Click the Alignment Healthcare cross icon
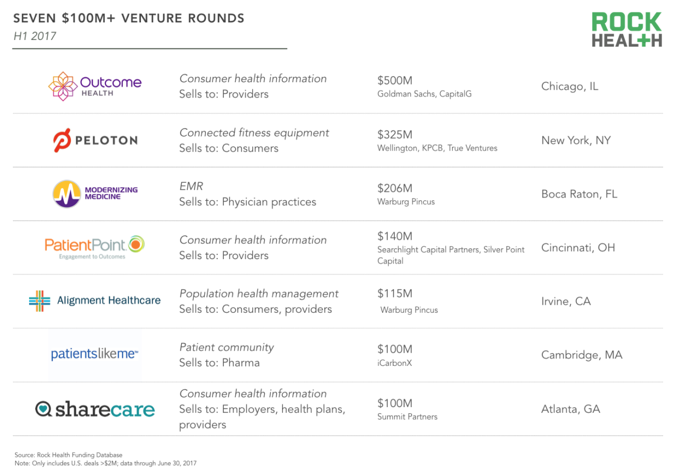Image resolution: width=688 pixels, height=475 pixels. (x=39, y=301)
